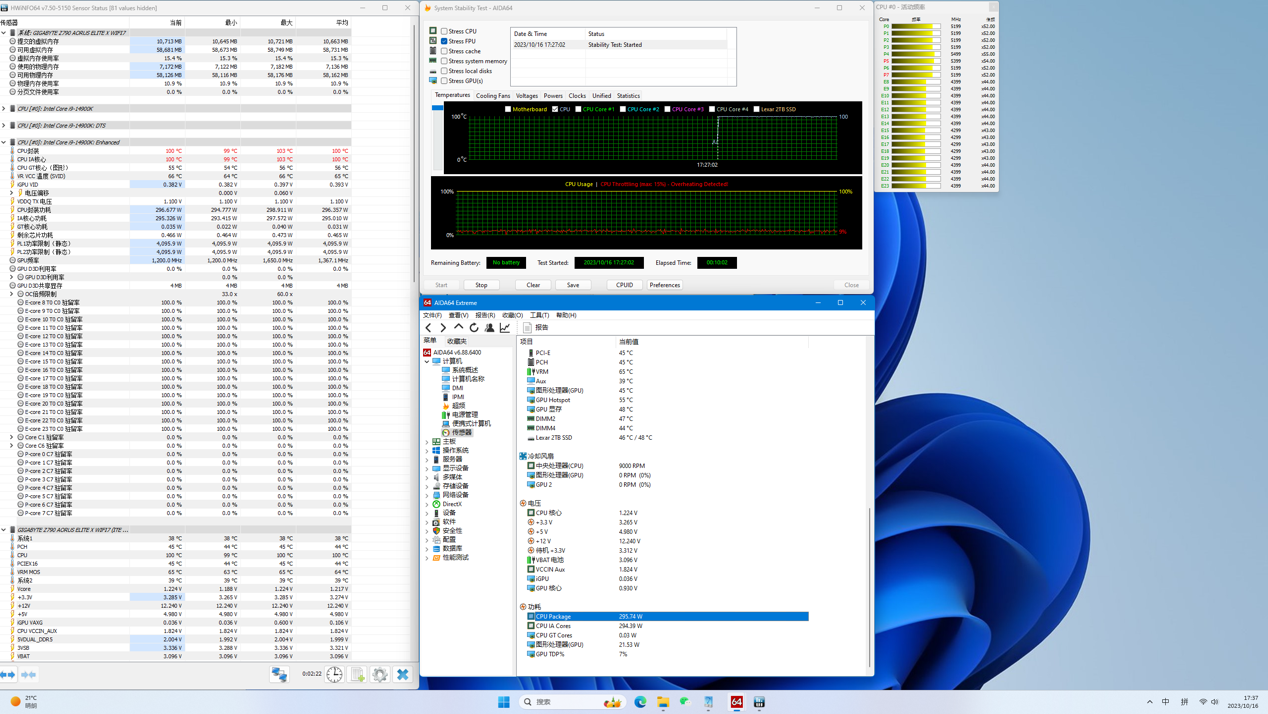This screenshot has height=714, width=1268.
Task: Open HWiNFO sensor settings gear icon
Action: pos(380,675)
